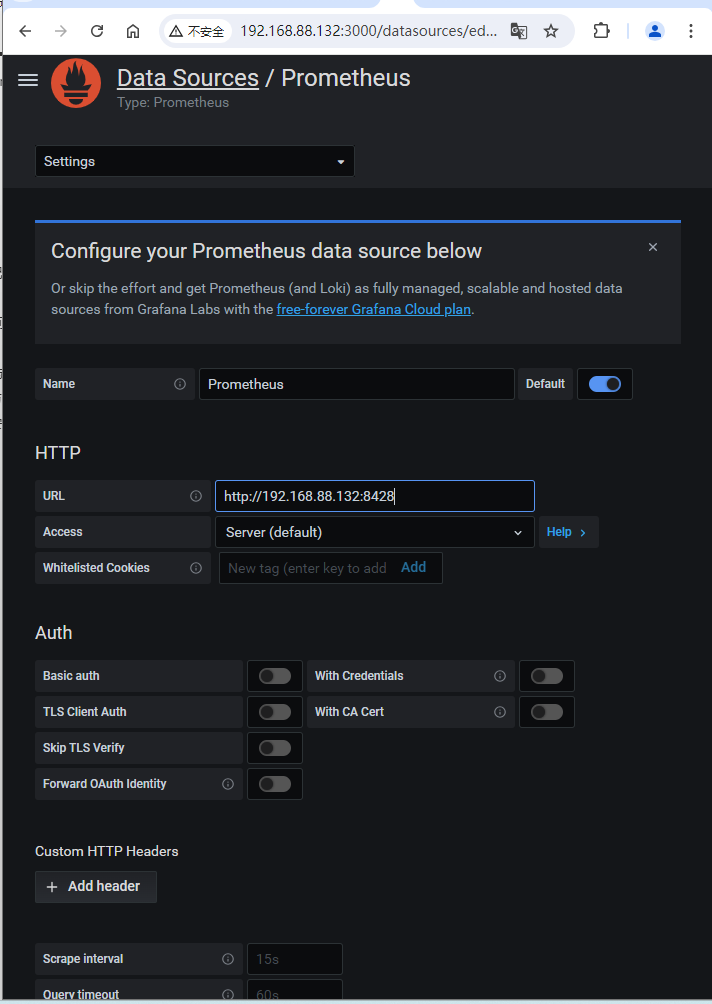
Task: Turn on Skip TLS Verify
Action: (275, 748)
